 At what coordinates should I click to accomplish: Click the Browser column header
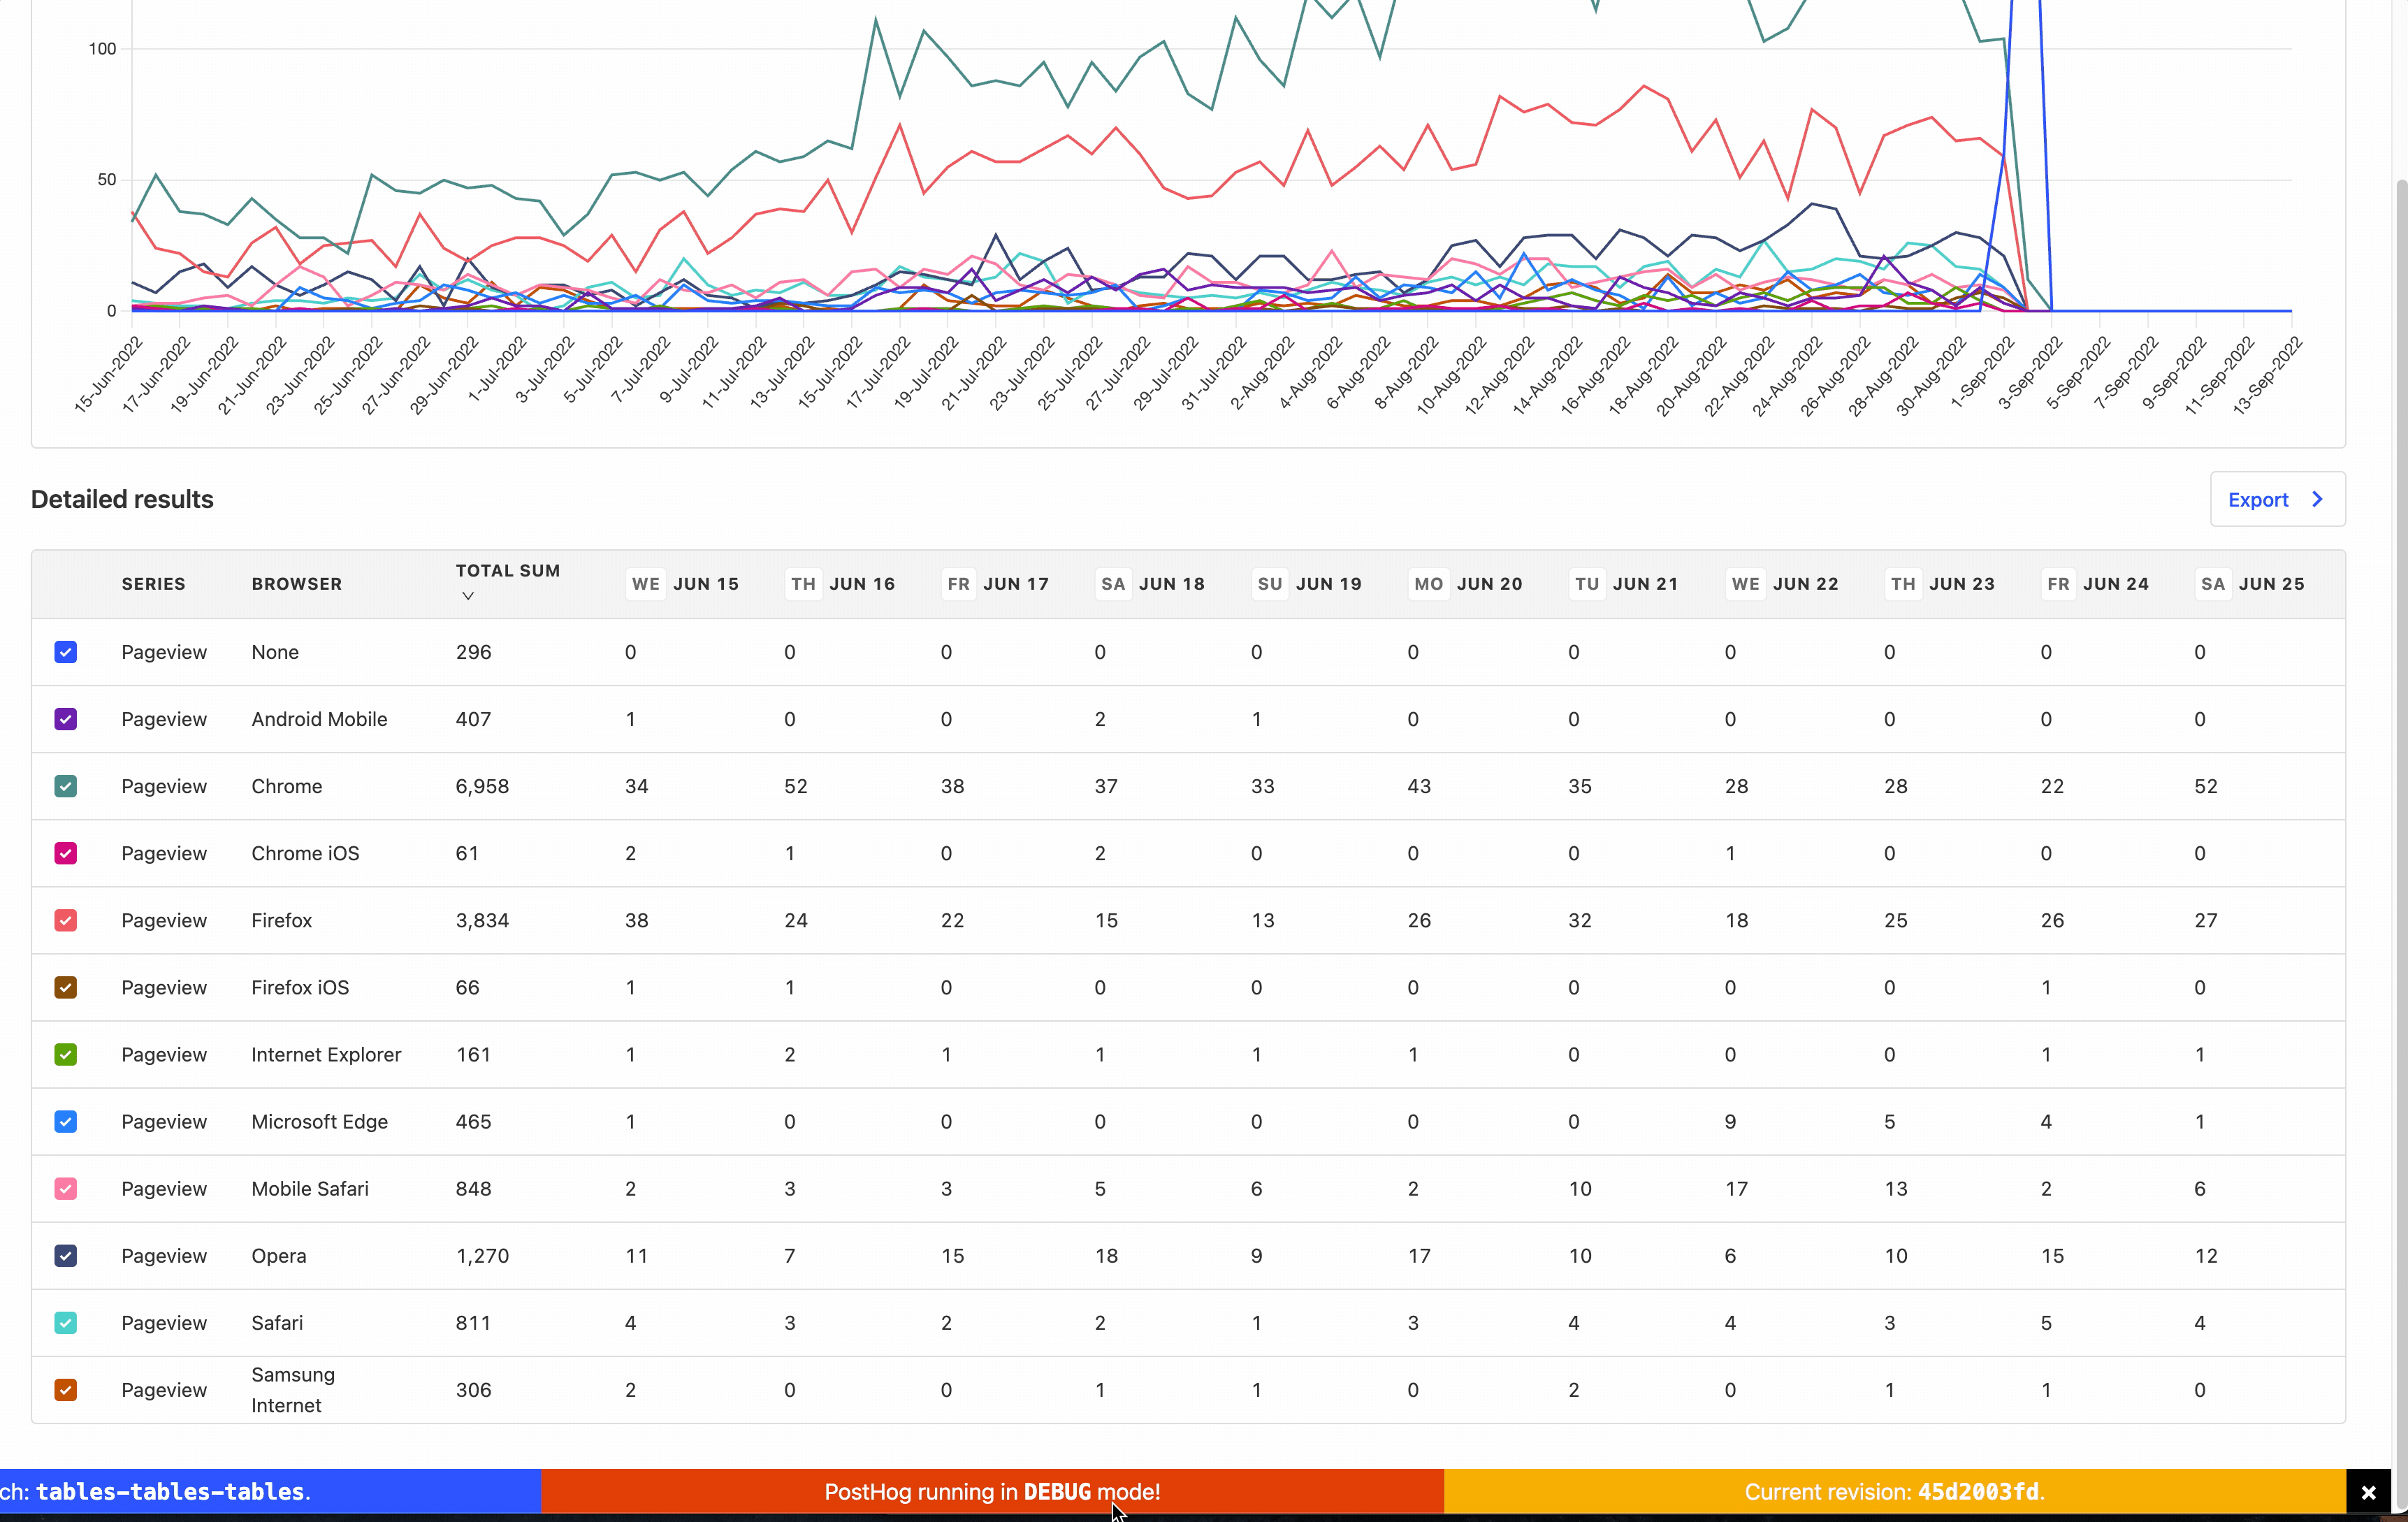[x=296, y=584]
